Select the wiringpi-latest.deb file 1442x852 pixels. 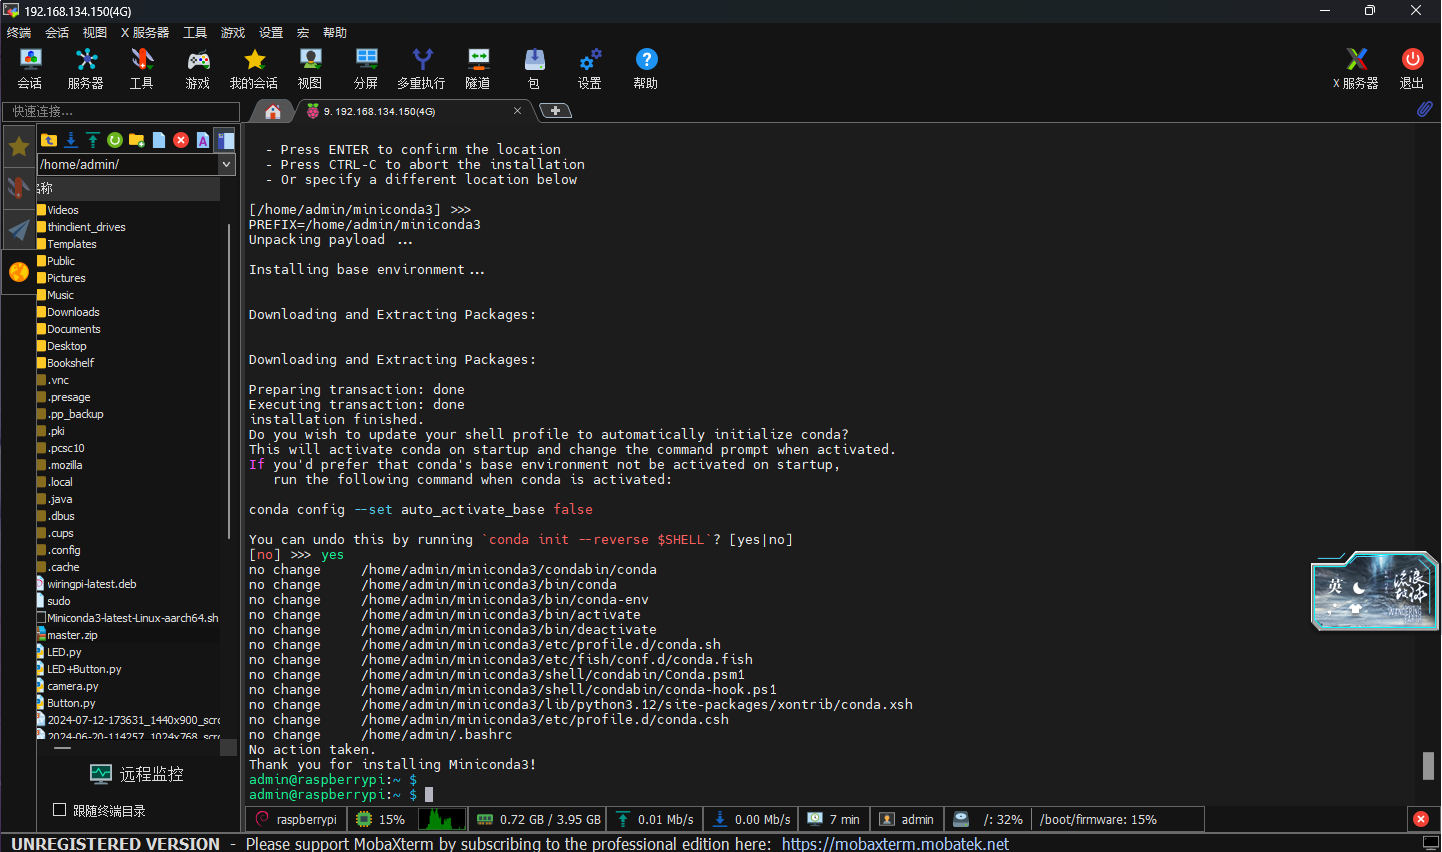pos(91,584)
